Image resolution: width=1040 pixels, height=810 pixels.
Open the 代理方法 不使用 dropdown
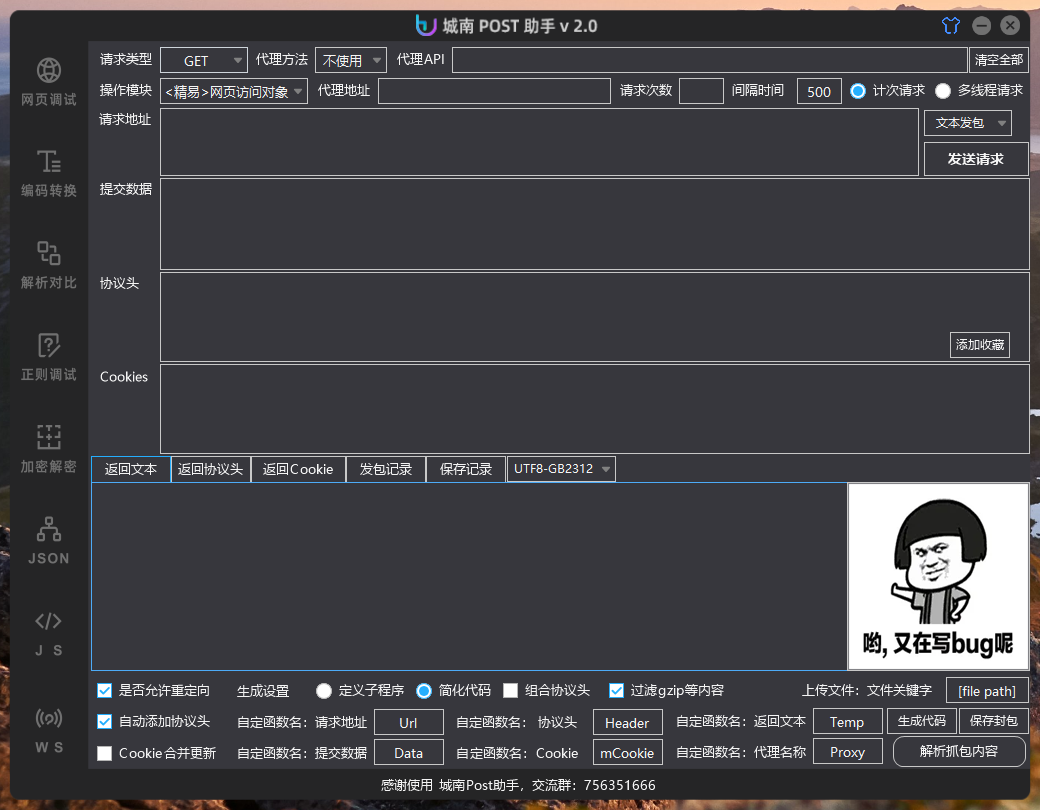(x=351, y=60)
